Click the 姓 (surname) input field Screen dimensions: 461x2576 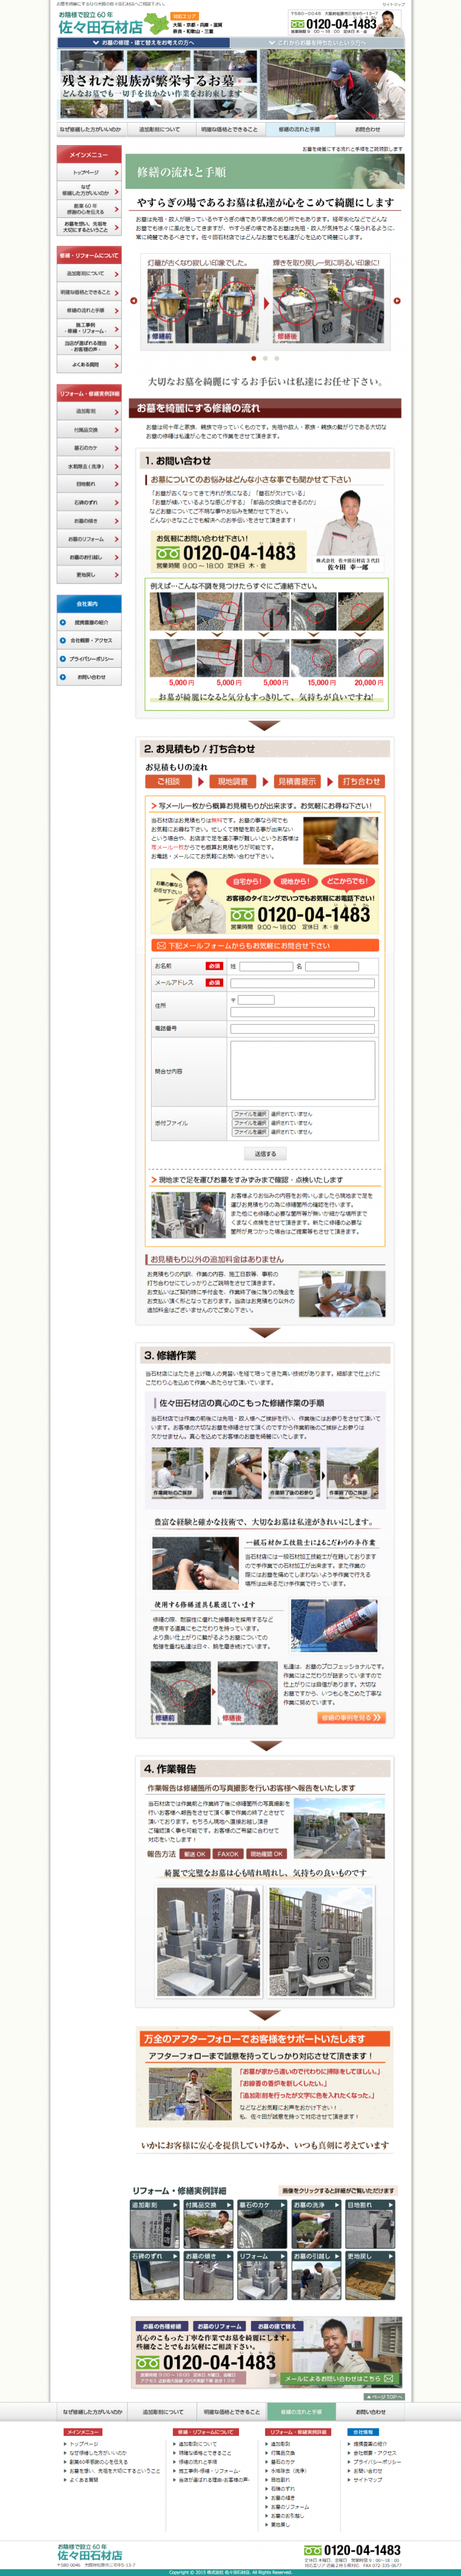(265, 966)
